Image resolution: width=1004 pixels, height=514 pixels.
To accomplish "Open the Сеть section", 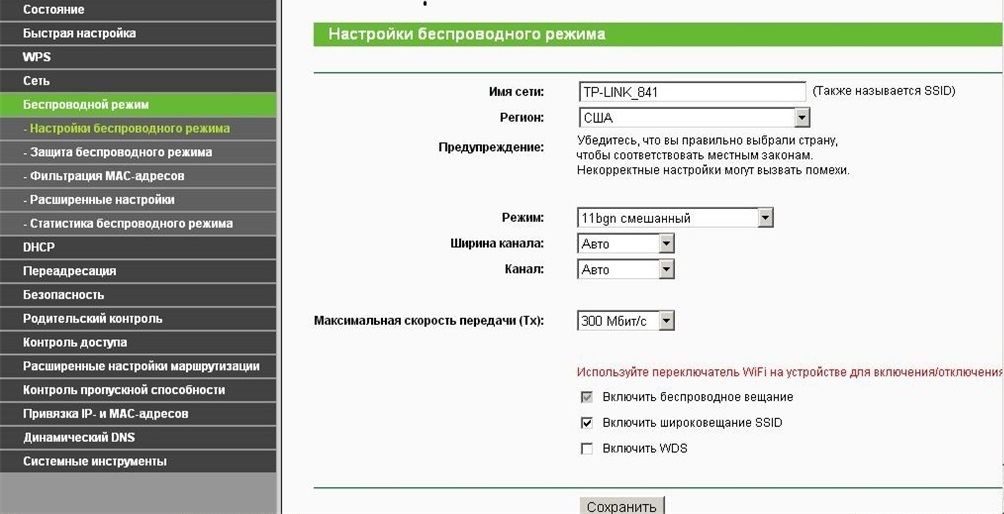I will click(x=138, y=81).
